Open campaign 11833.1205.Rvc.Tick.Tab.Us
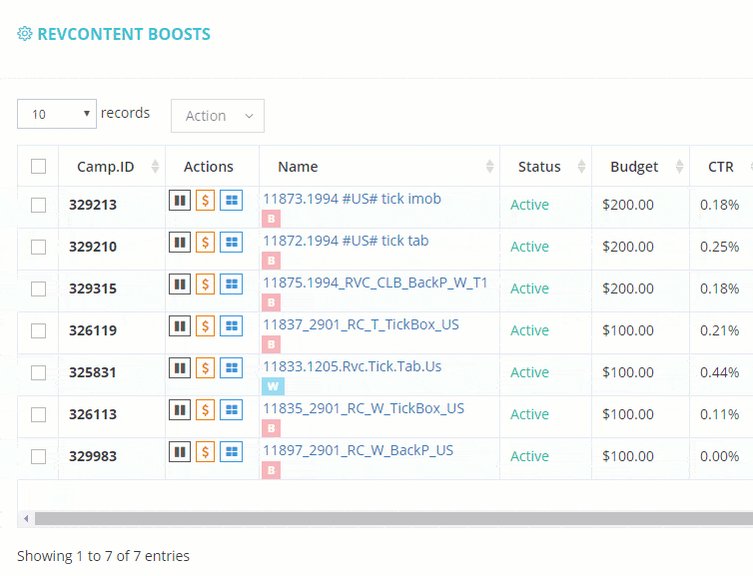 click(352, 366)
